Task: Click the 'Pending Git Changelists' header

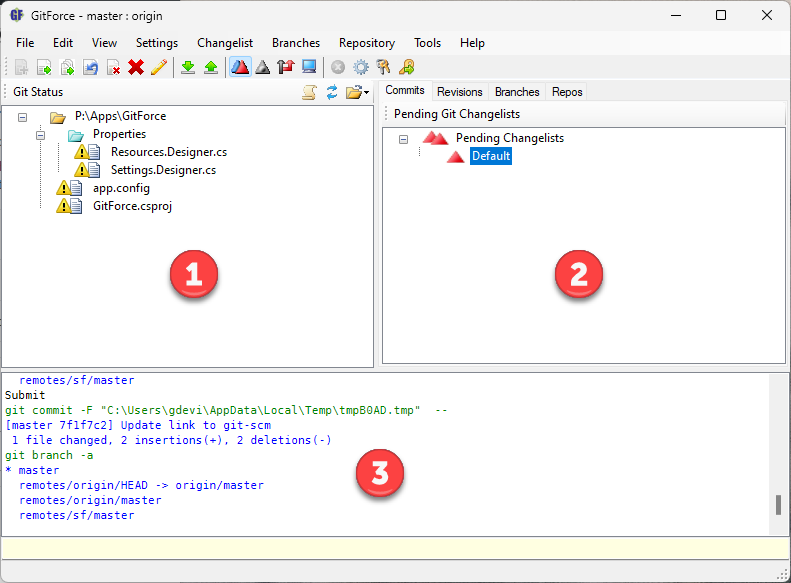Action: [x=457, y=114]
